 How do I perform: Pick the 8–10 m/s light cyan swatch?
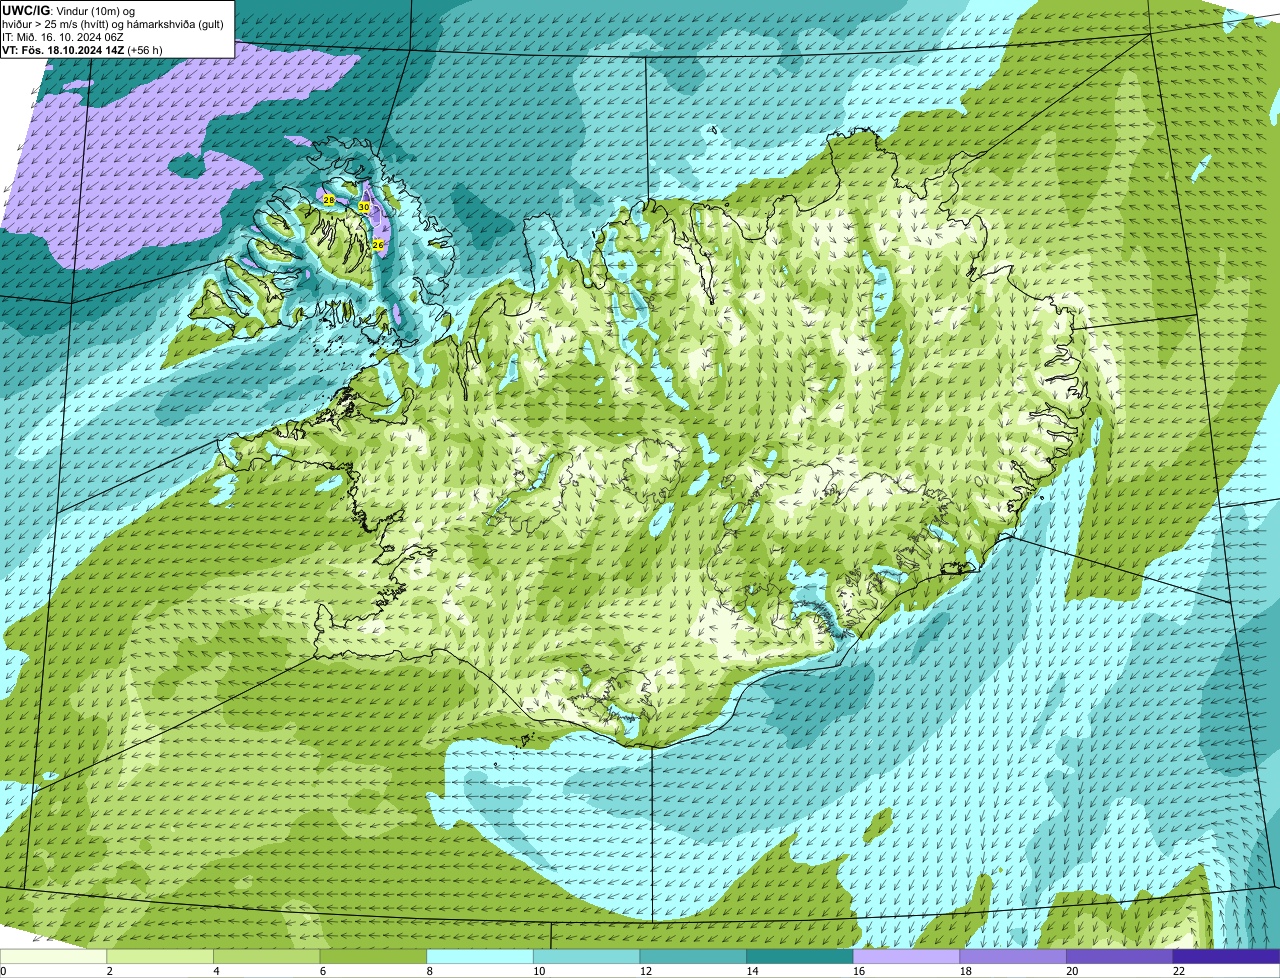click(x=480, y=956)
